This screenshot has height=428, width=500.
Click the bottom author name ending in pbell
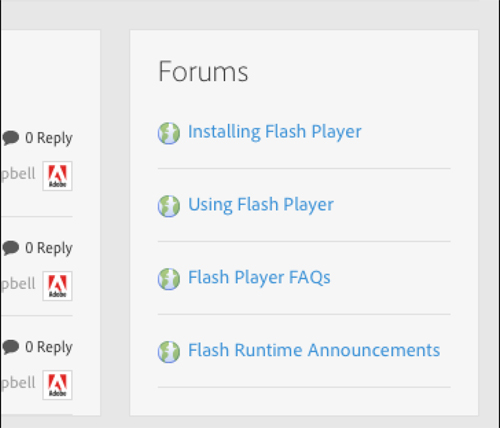[18, 383]
